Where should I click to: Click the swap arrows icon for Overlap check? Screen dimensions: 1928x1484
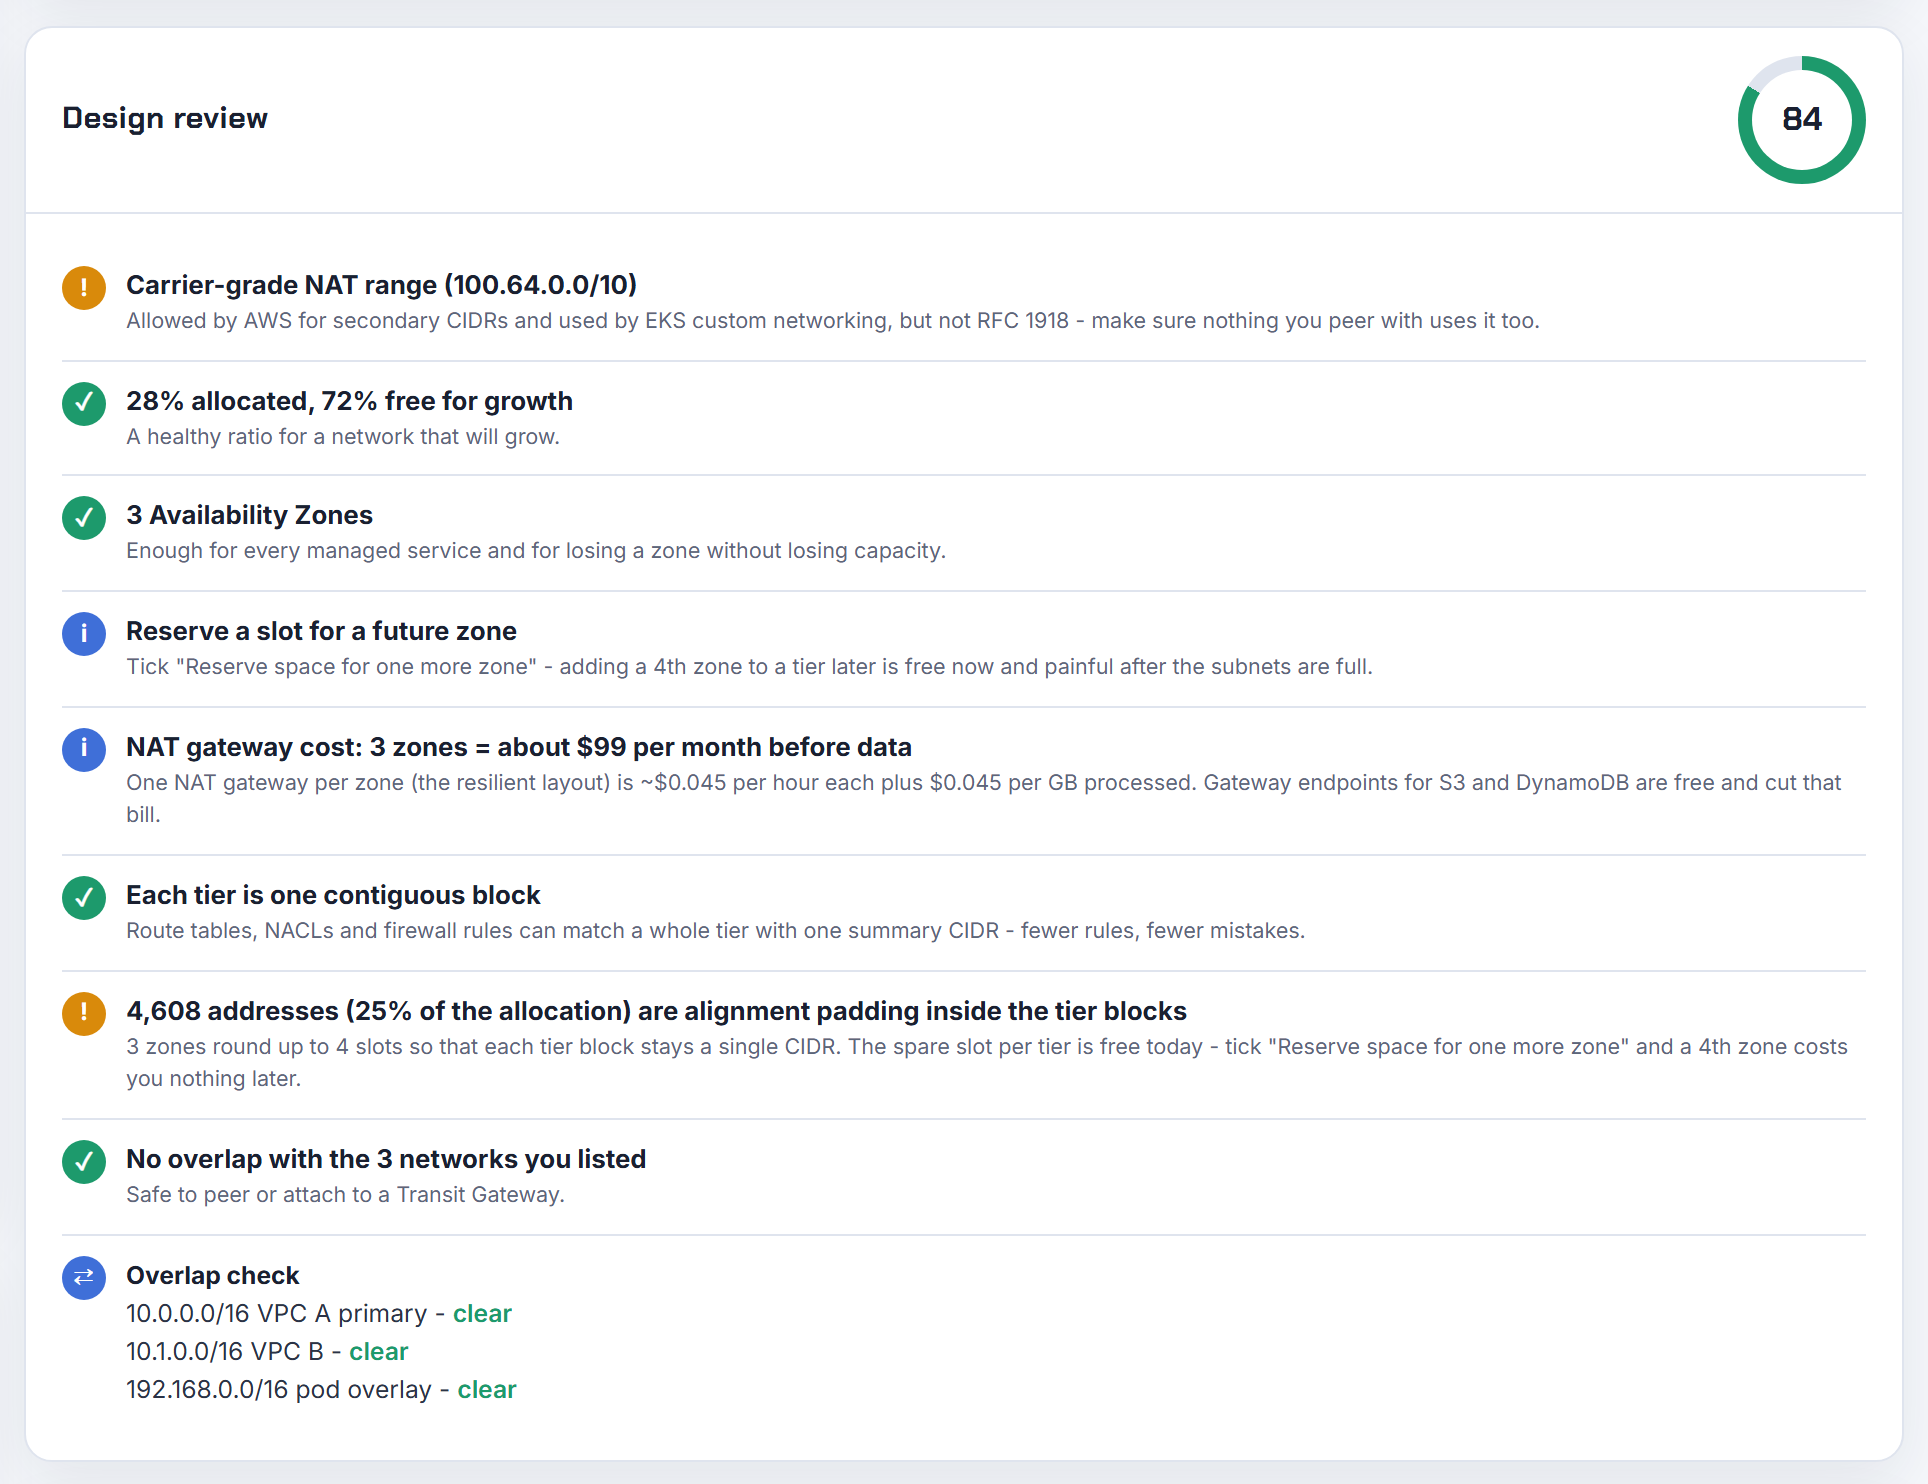(x=84, y=1278)
